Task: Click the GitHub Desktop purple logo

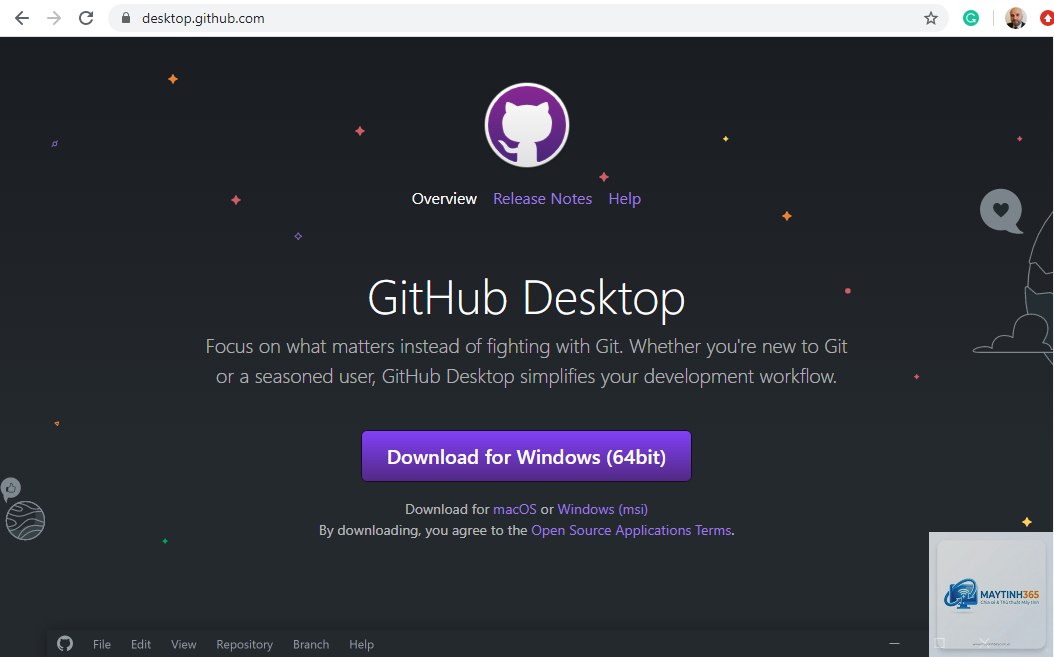Action: (x=527, y=125)
